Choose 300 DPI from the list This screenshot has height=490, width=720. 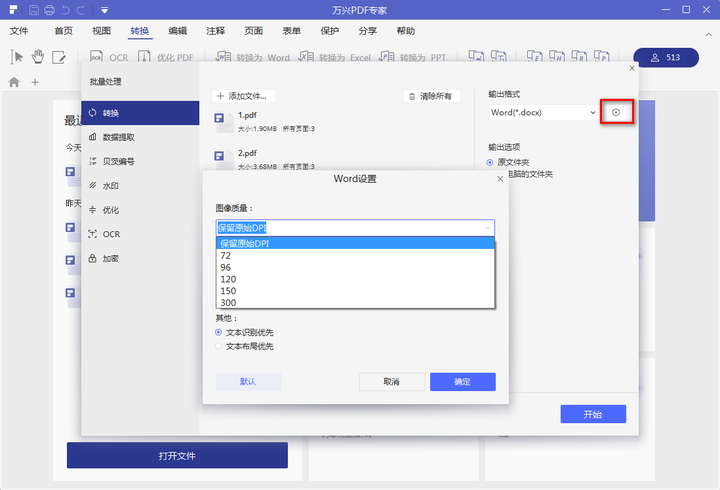(355, 302)
